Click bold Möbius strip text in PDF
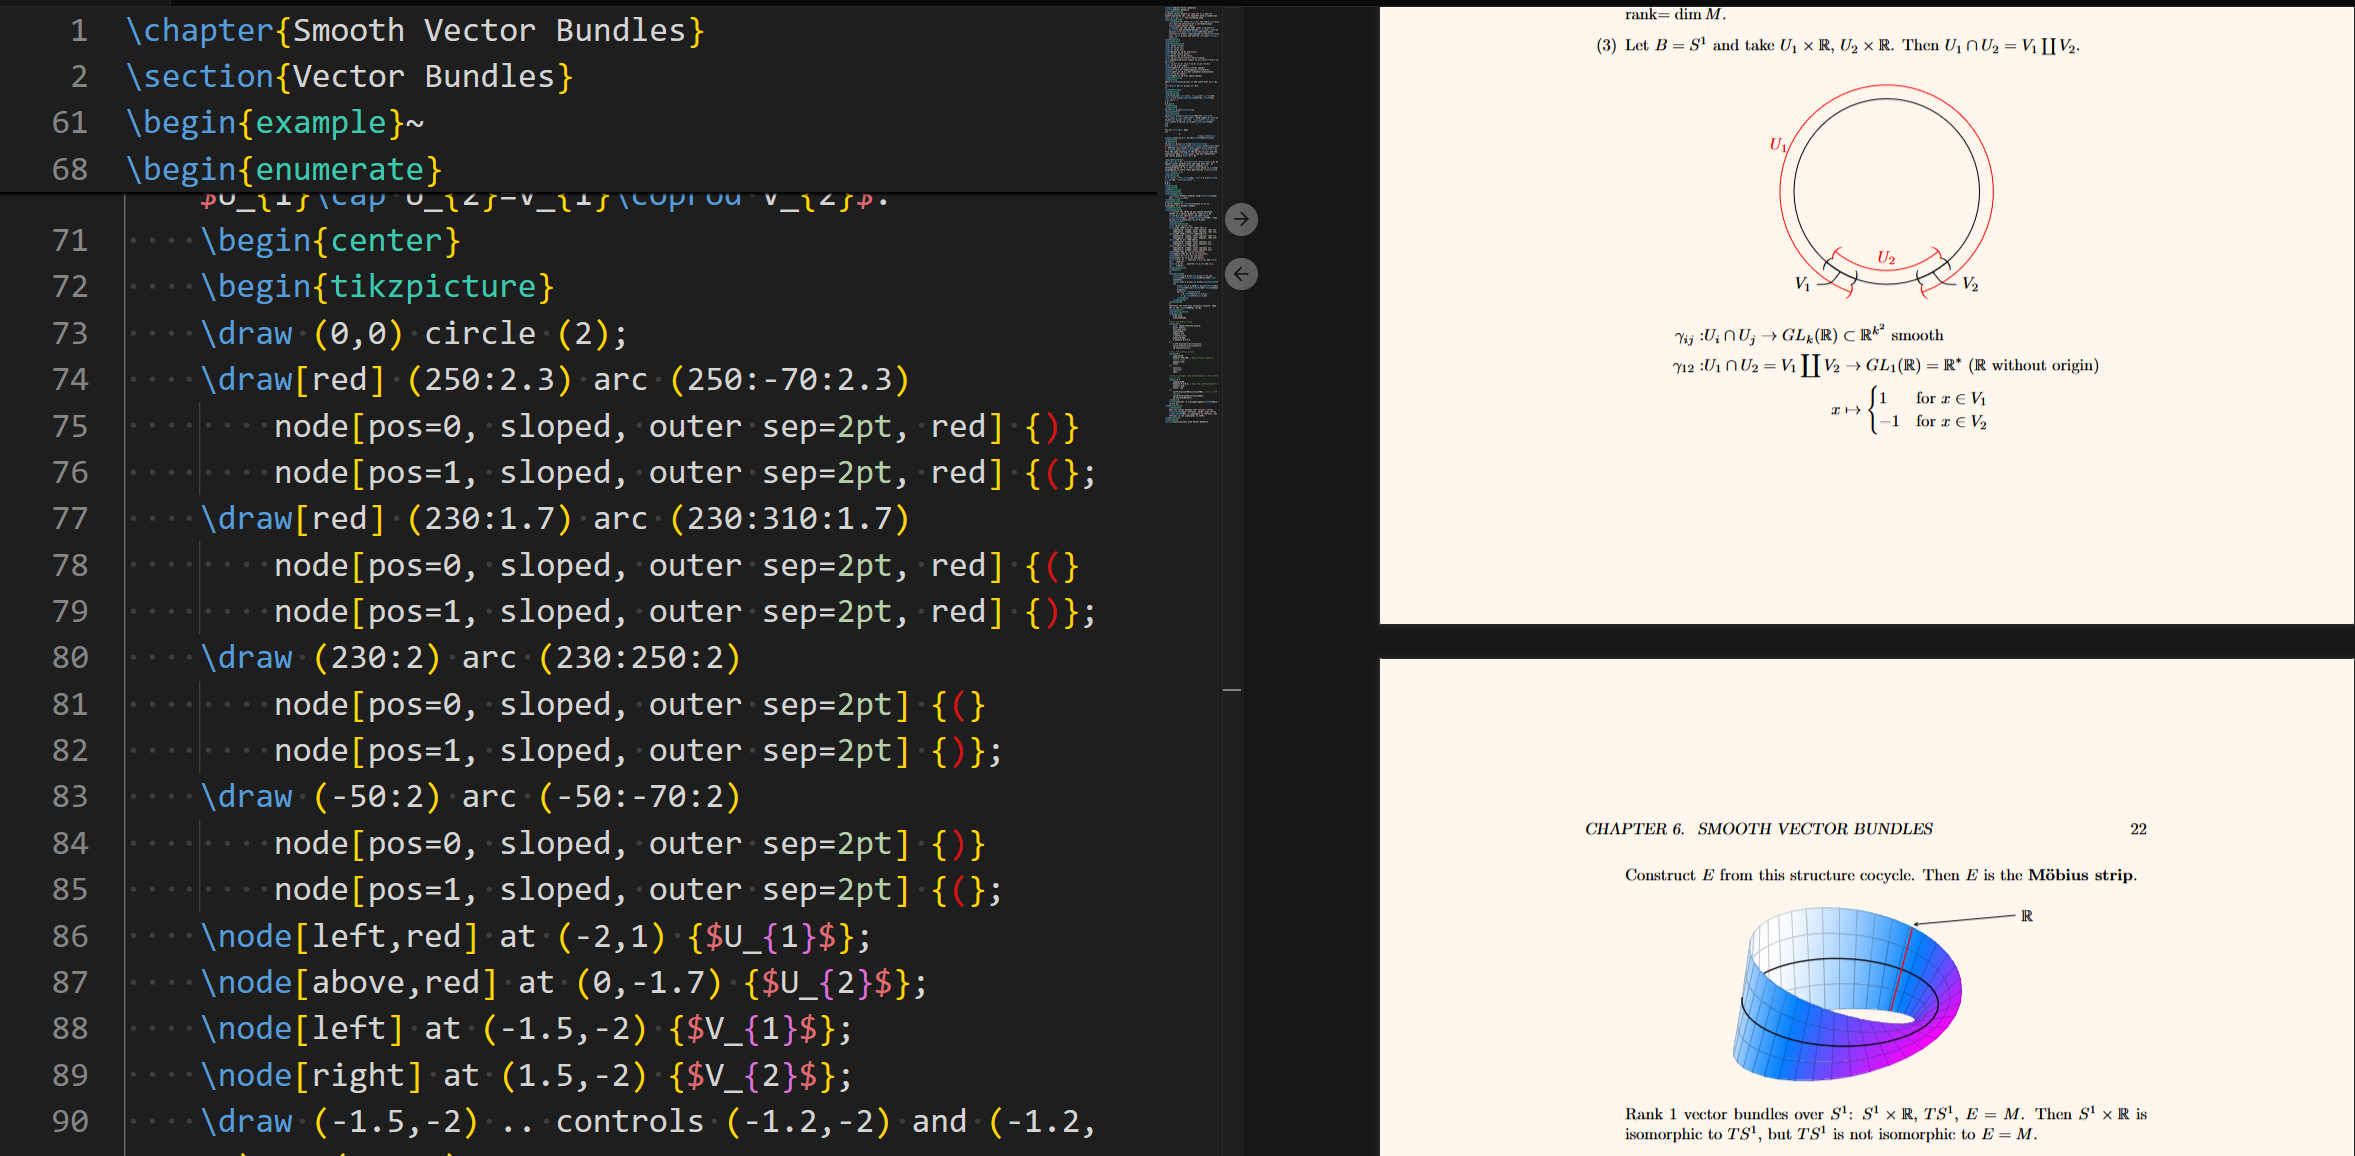Screen dimensions: 2355x1156 (2080, 875)
